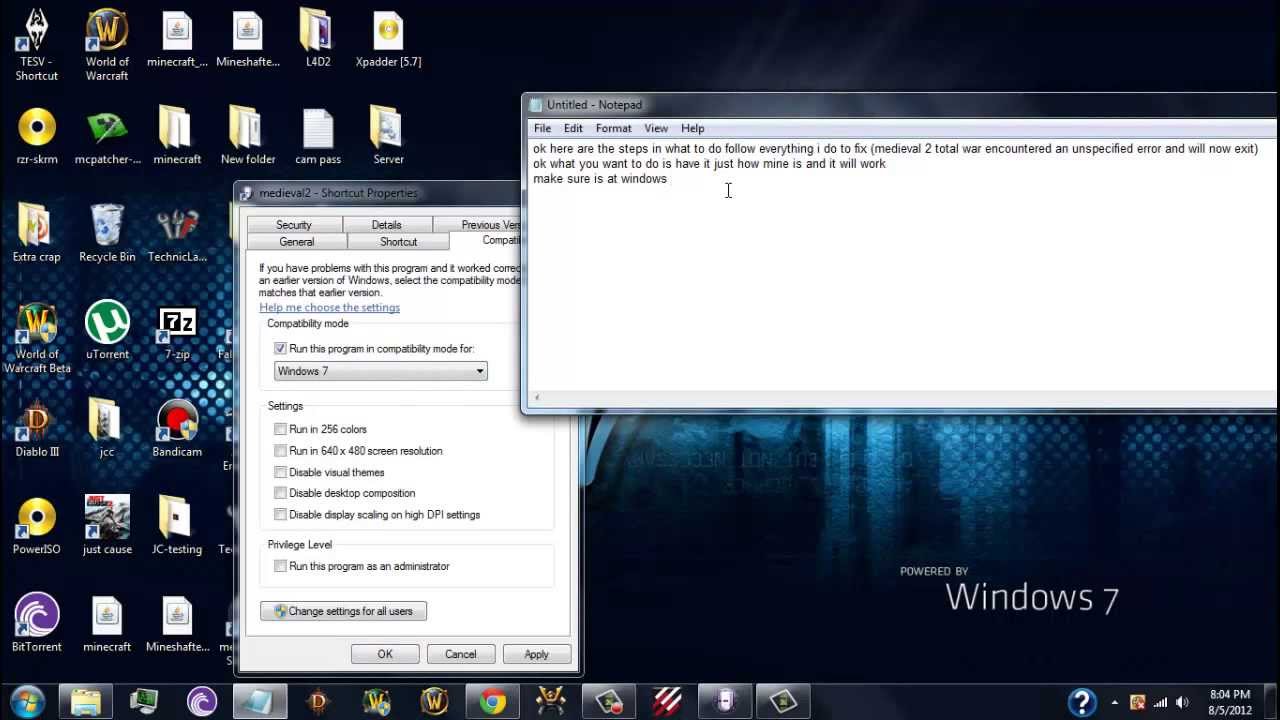The height and width of the screenshot is (720, 1280).
Task: Open the BitTorrent desktop shortcut
Action: point(37,622)
